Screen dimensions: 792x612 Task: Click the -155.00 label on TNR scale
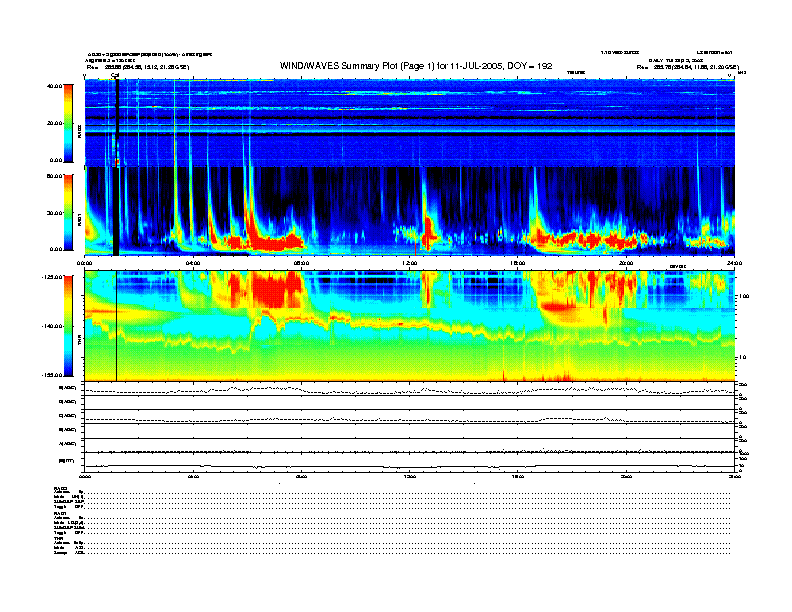tap(52, 375)
